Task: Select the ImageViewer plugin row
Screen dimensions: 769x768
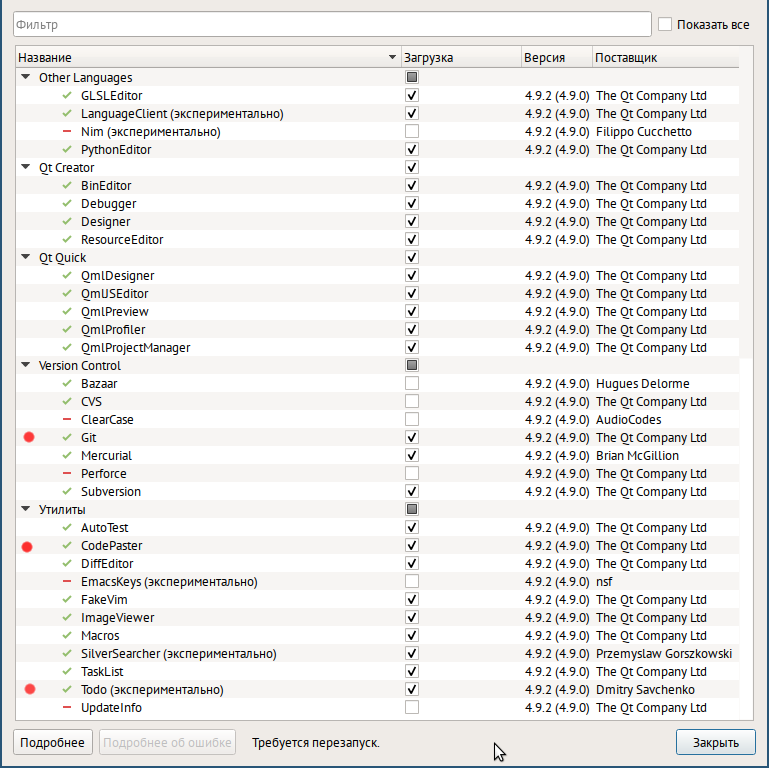Action: (x=378, y=617)
